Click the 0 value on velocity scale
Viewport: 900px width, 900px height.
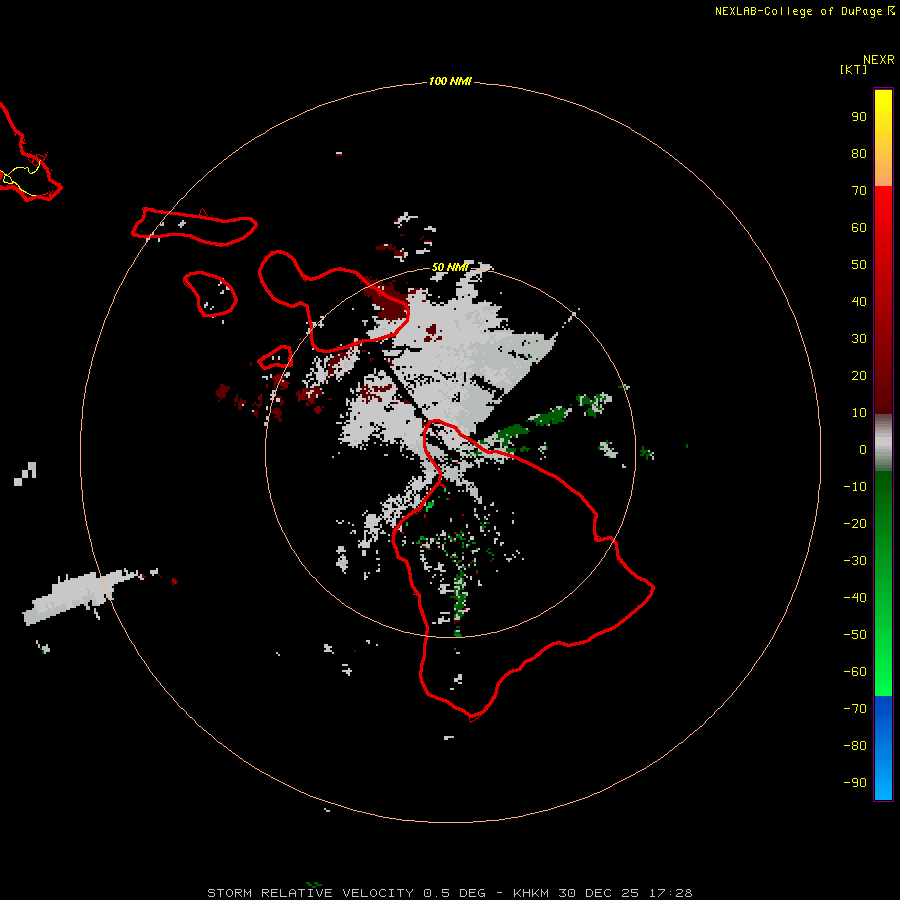coord(863,449)
